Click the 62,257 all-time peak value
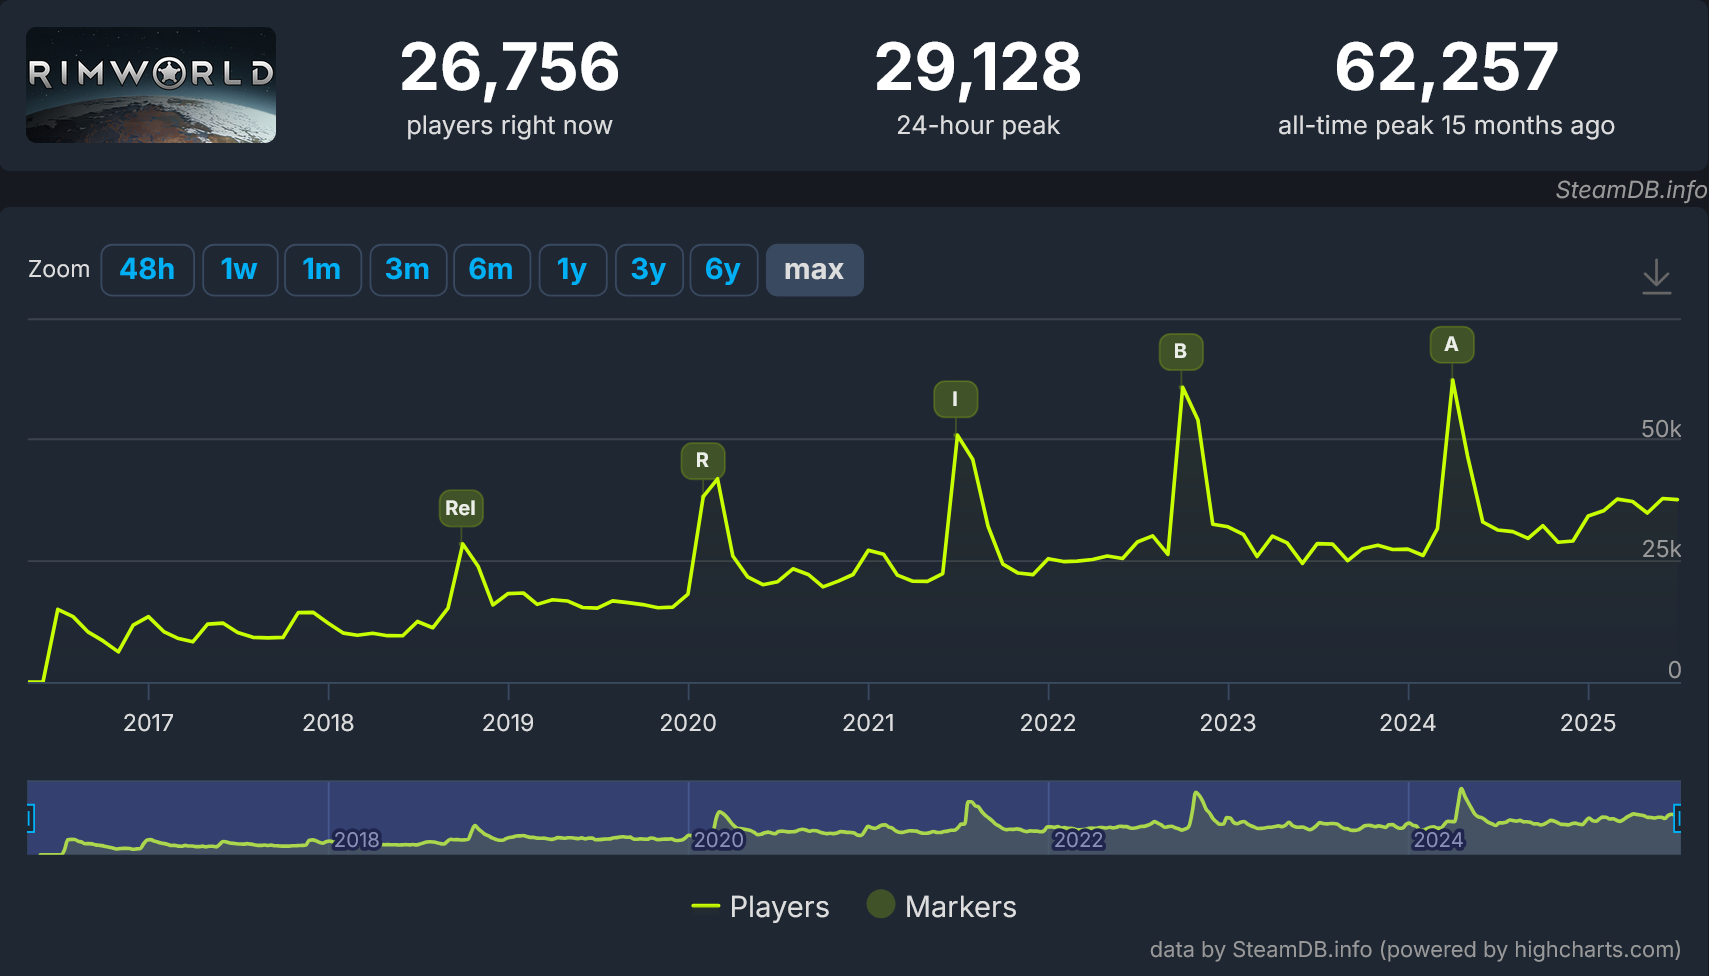Image resolution: width=1709 pixels, height=976 pixels. (1446, 68)
